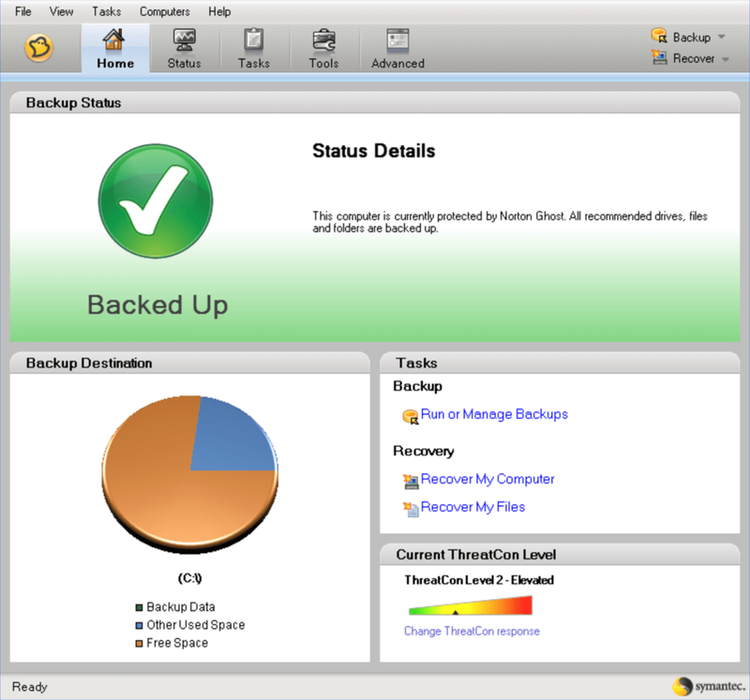
Task: Click the Backup button label in toolbar
Action: 692,37
